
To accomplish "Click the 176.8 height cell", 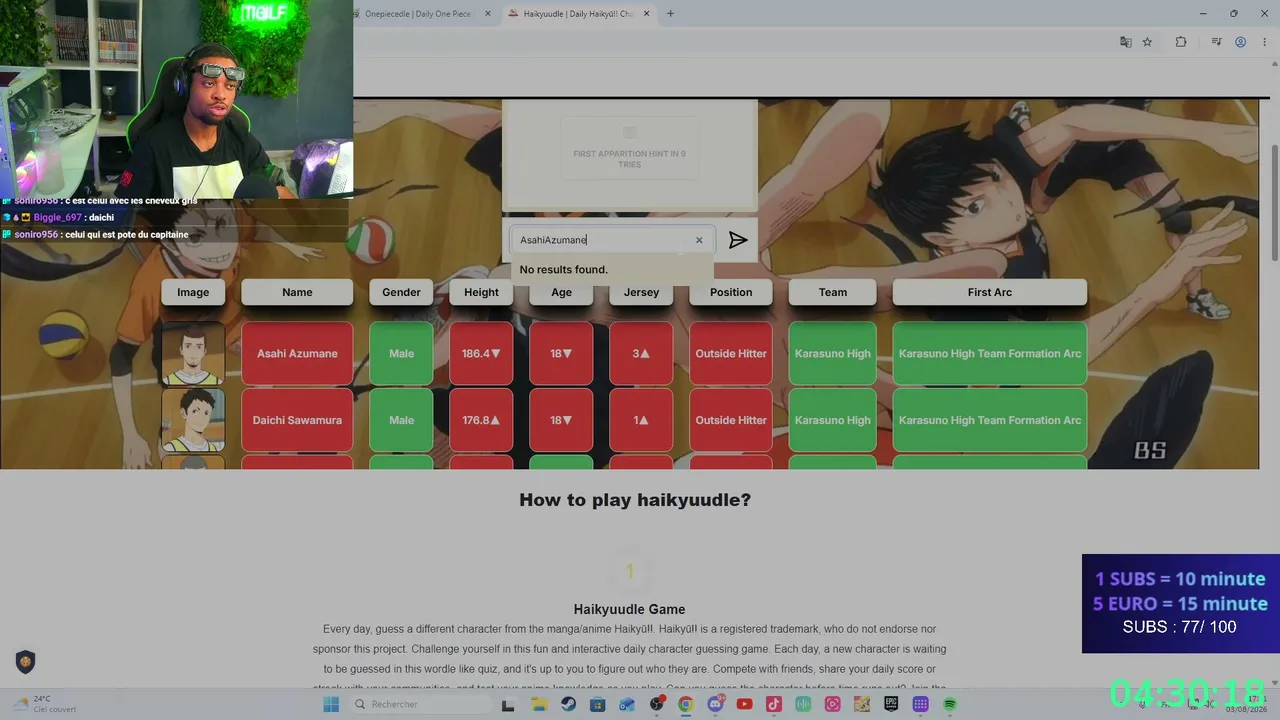I will 481,420.
